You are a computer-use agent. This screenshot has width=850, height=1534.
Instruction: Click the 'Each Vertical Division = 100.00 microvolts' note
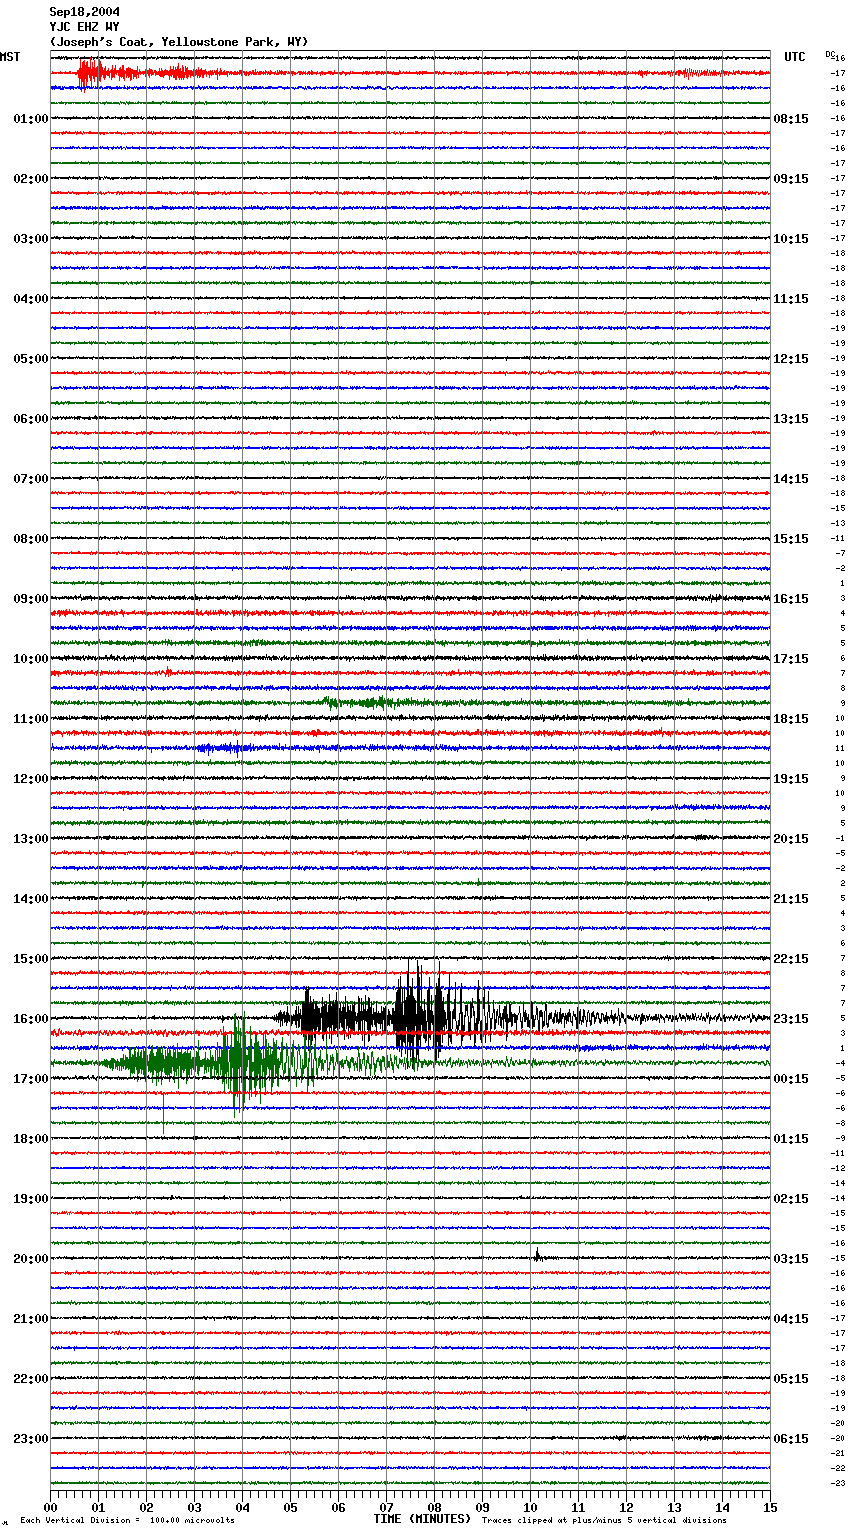(x=127, y=1521)
